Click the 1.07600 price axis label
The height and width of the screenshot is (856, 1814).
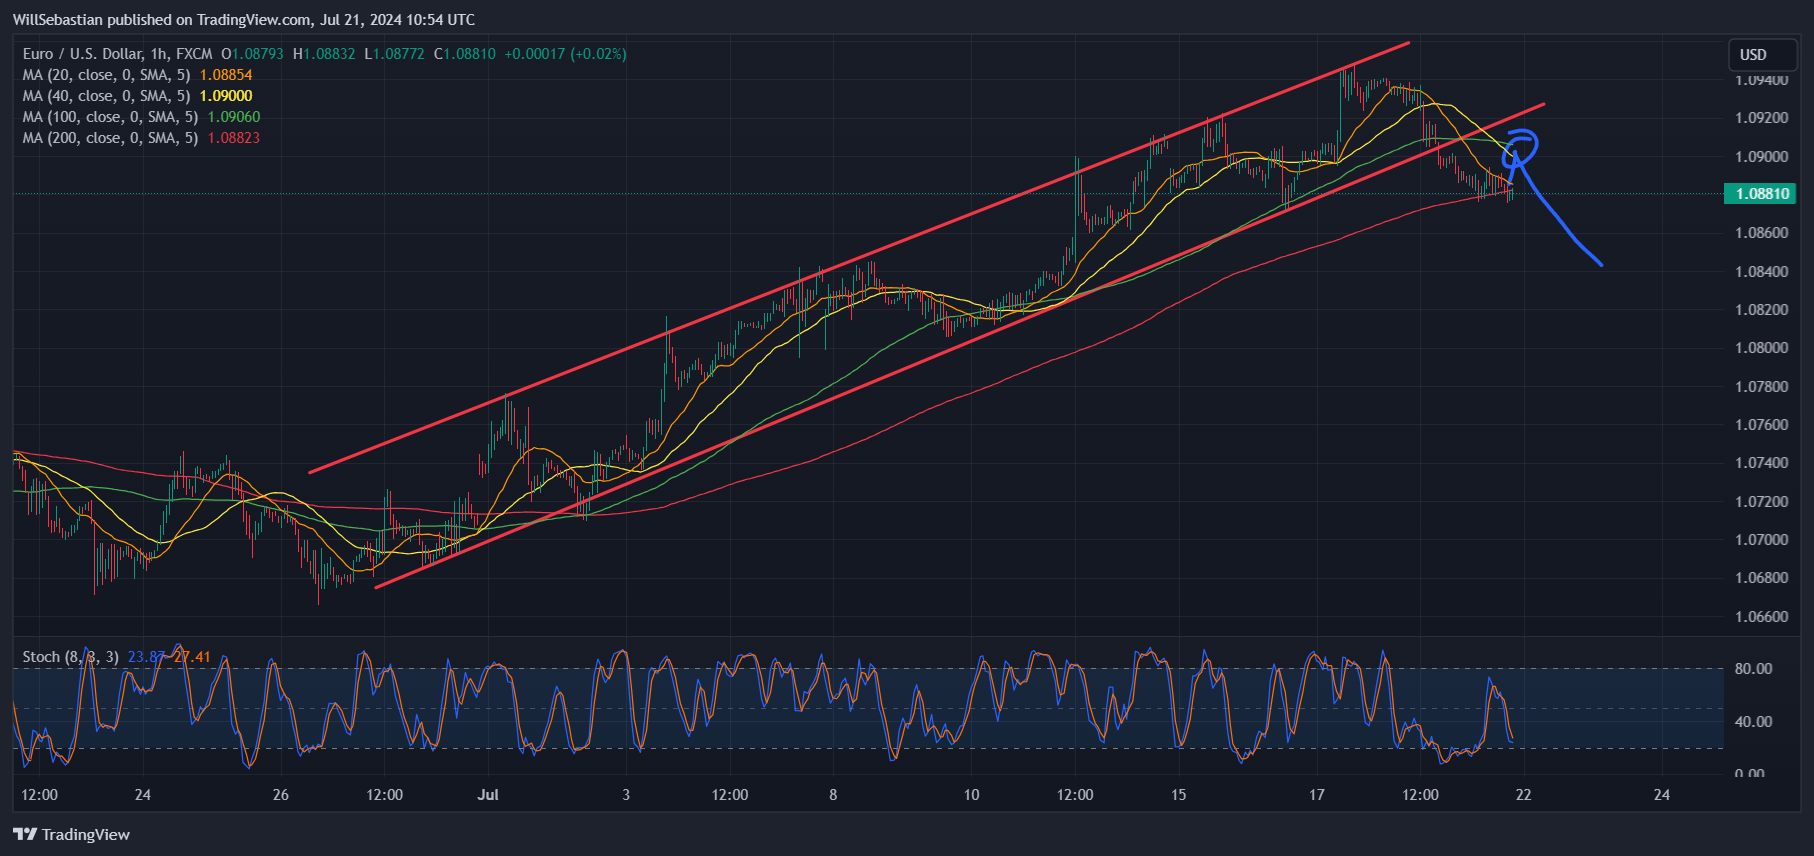1761,425
